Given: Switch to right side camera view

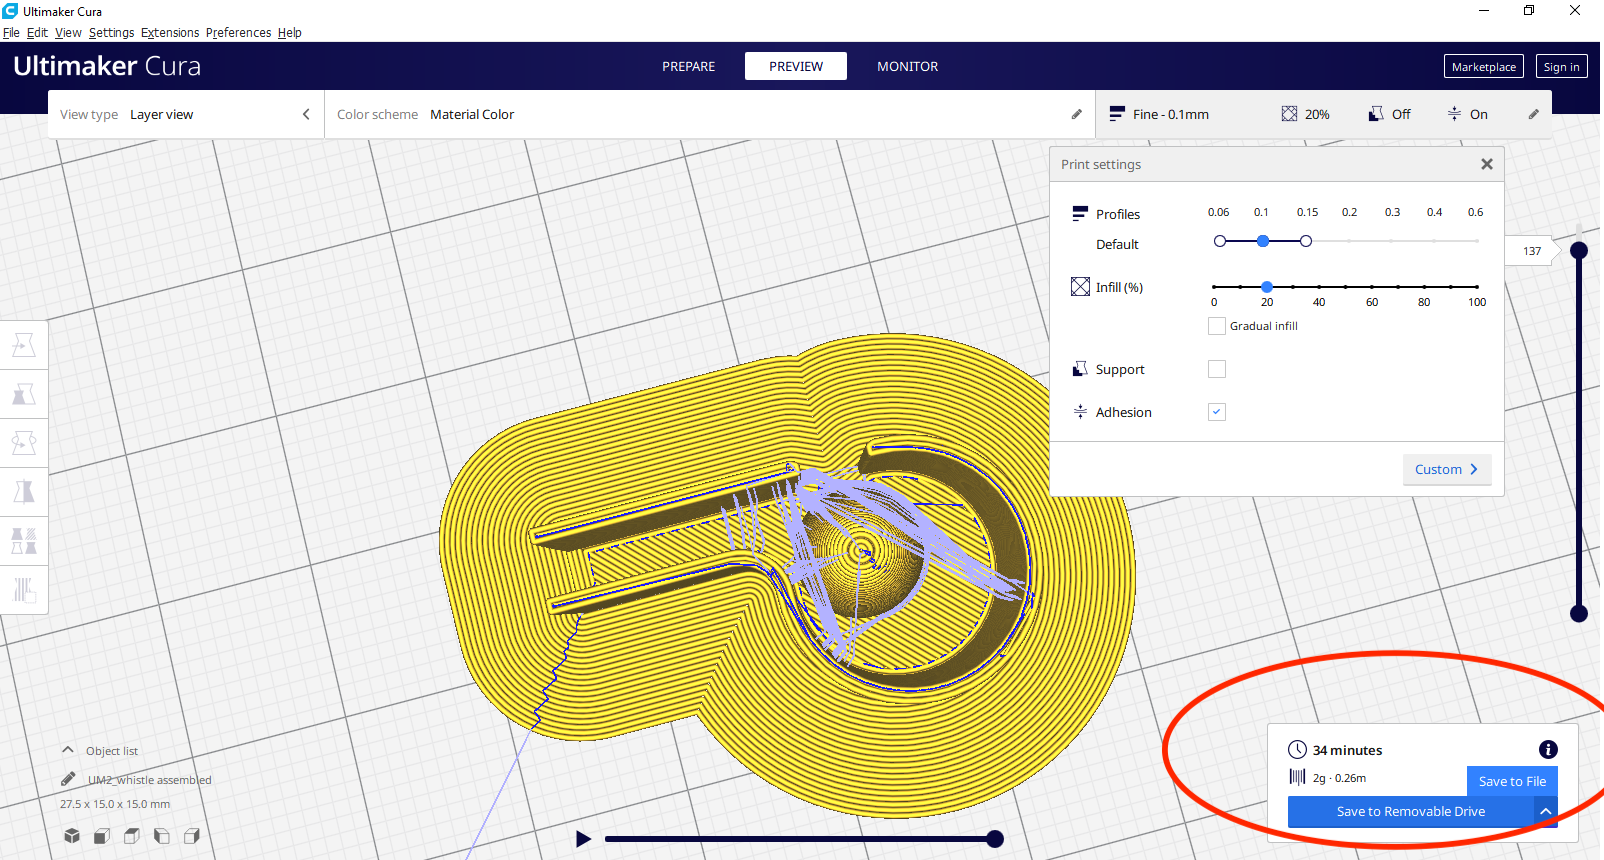Looking at the screenshot, I should pyautogui.click(x=192, y=836).
